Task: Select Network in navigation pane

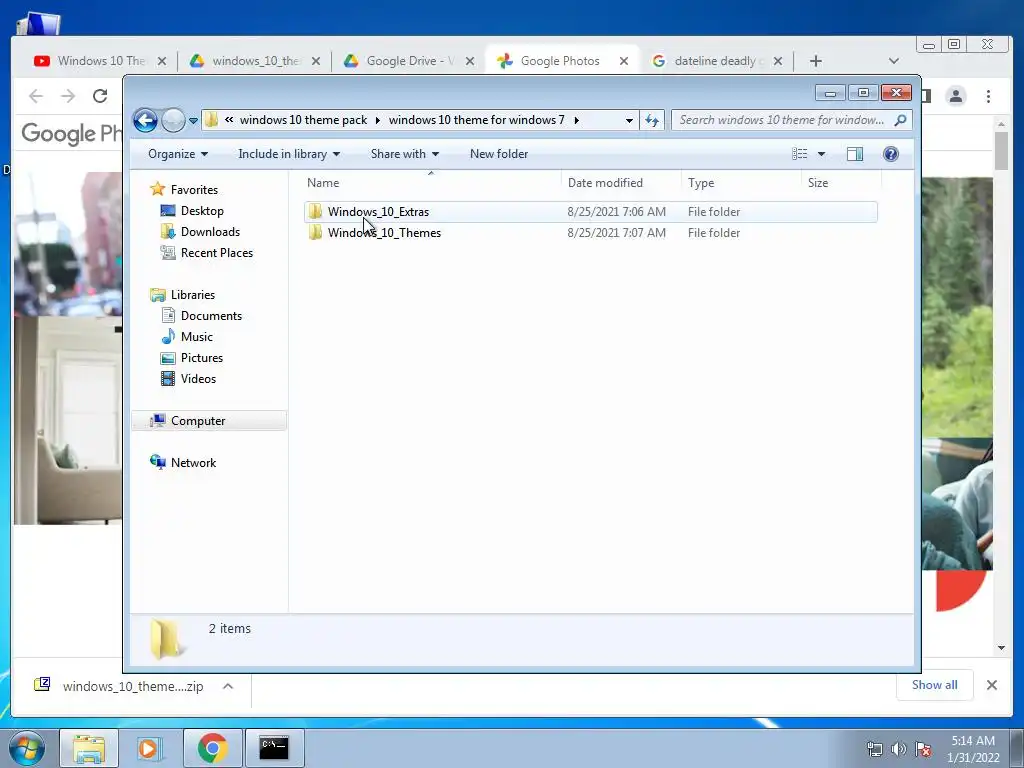Action: coord(193,463)
